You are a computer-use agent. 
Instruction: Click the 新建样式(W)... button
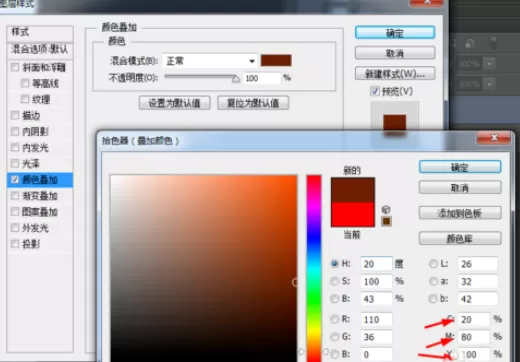[395, 74]
